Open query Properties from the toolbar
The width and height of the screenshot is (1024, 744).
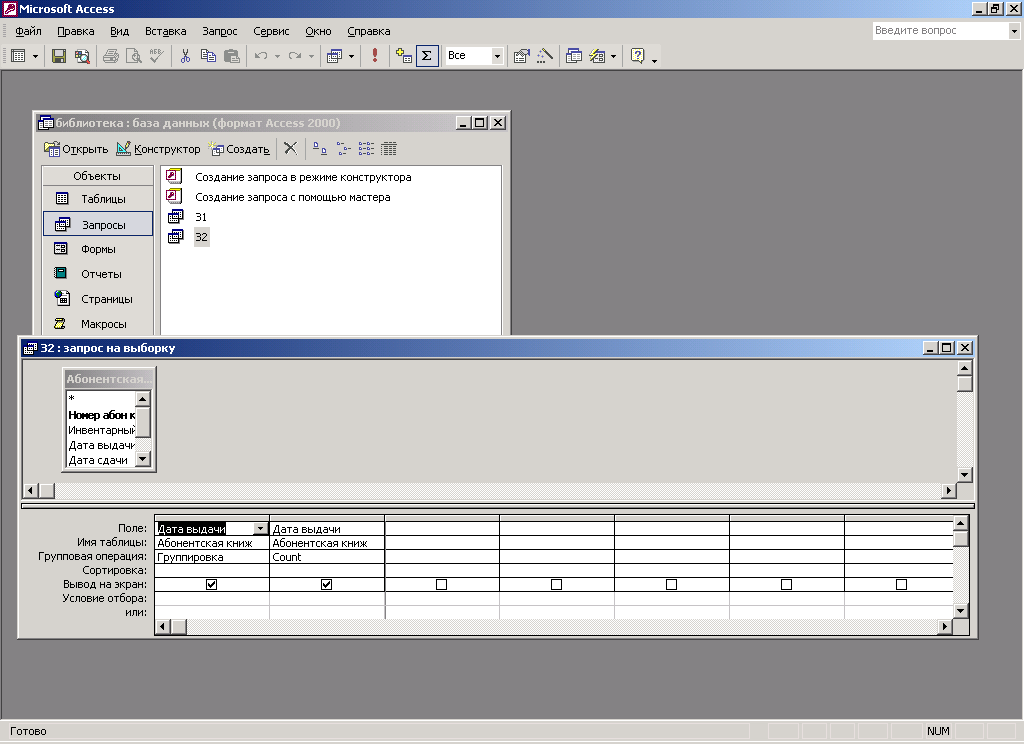pyautogui.click(x=521, y=56)
